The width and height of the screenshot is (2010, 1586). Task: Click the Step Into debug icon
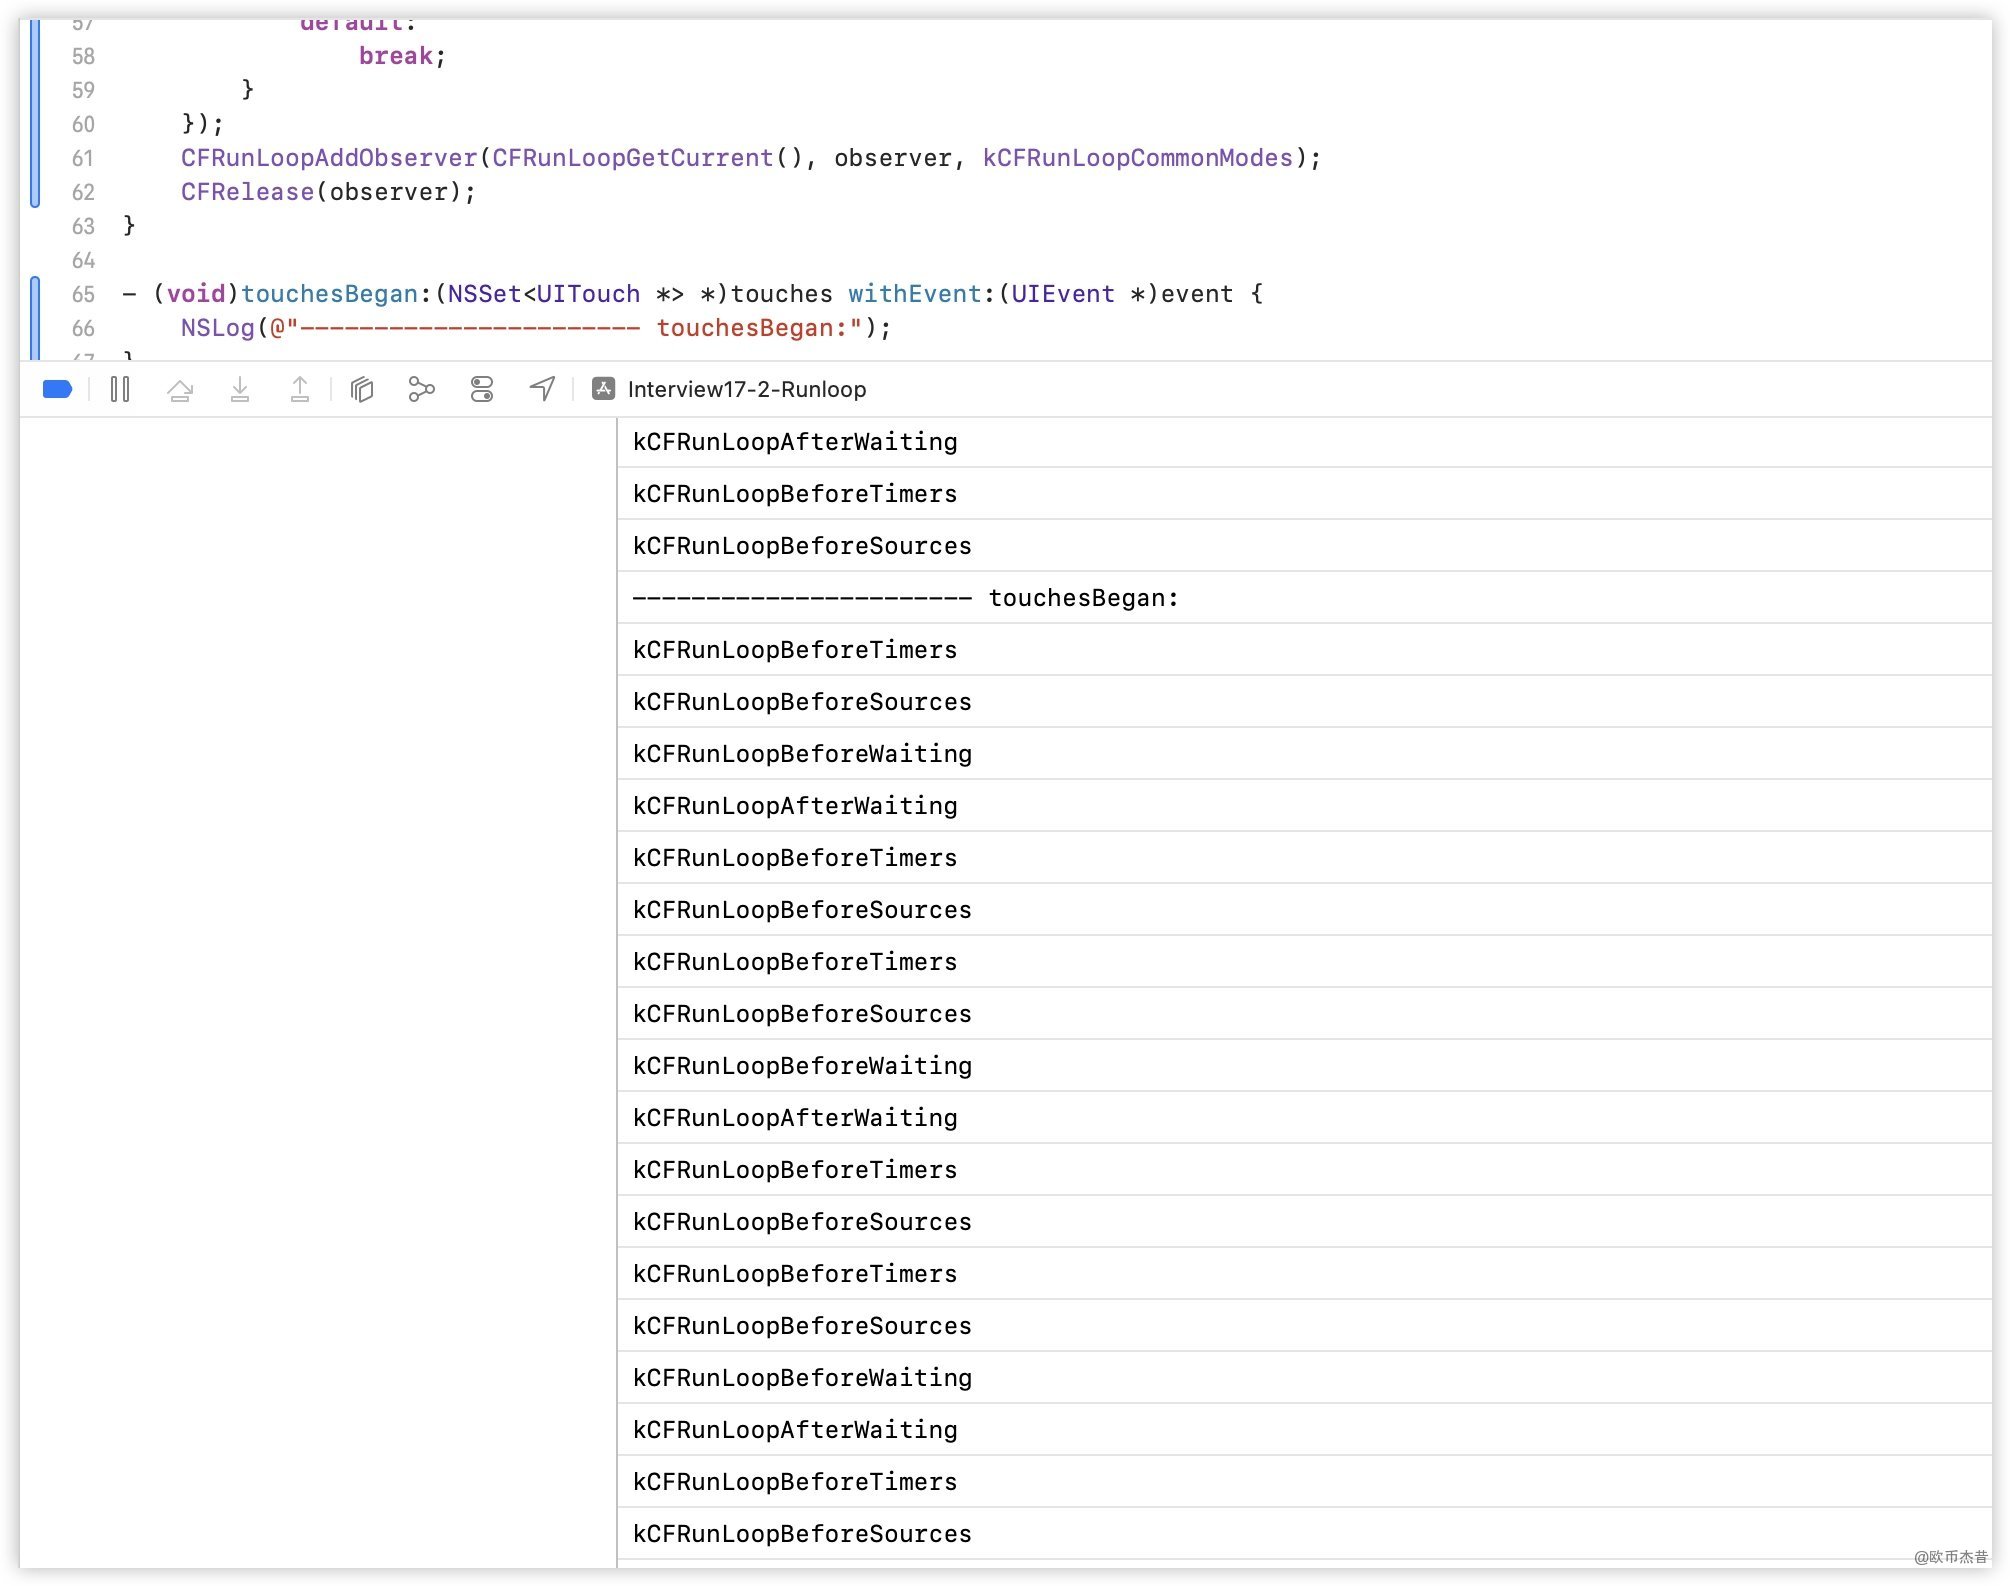coord(240,389)
